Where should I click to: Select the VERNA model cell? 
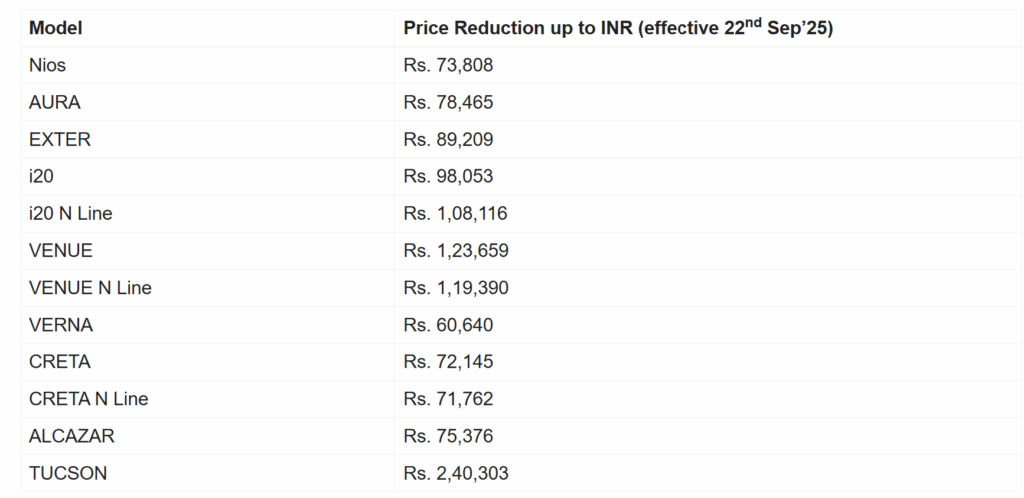pyautogui.click(x=61, y=325)
